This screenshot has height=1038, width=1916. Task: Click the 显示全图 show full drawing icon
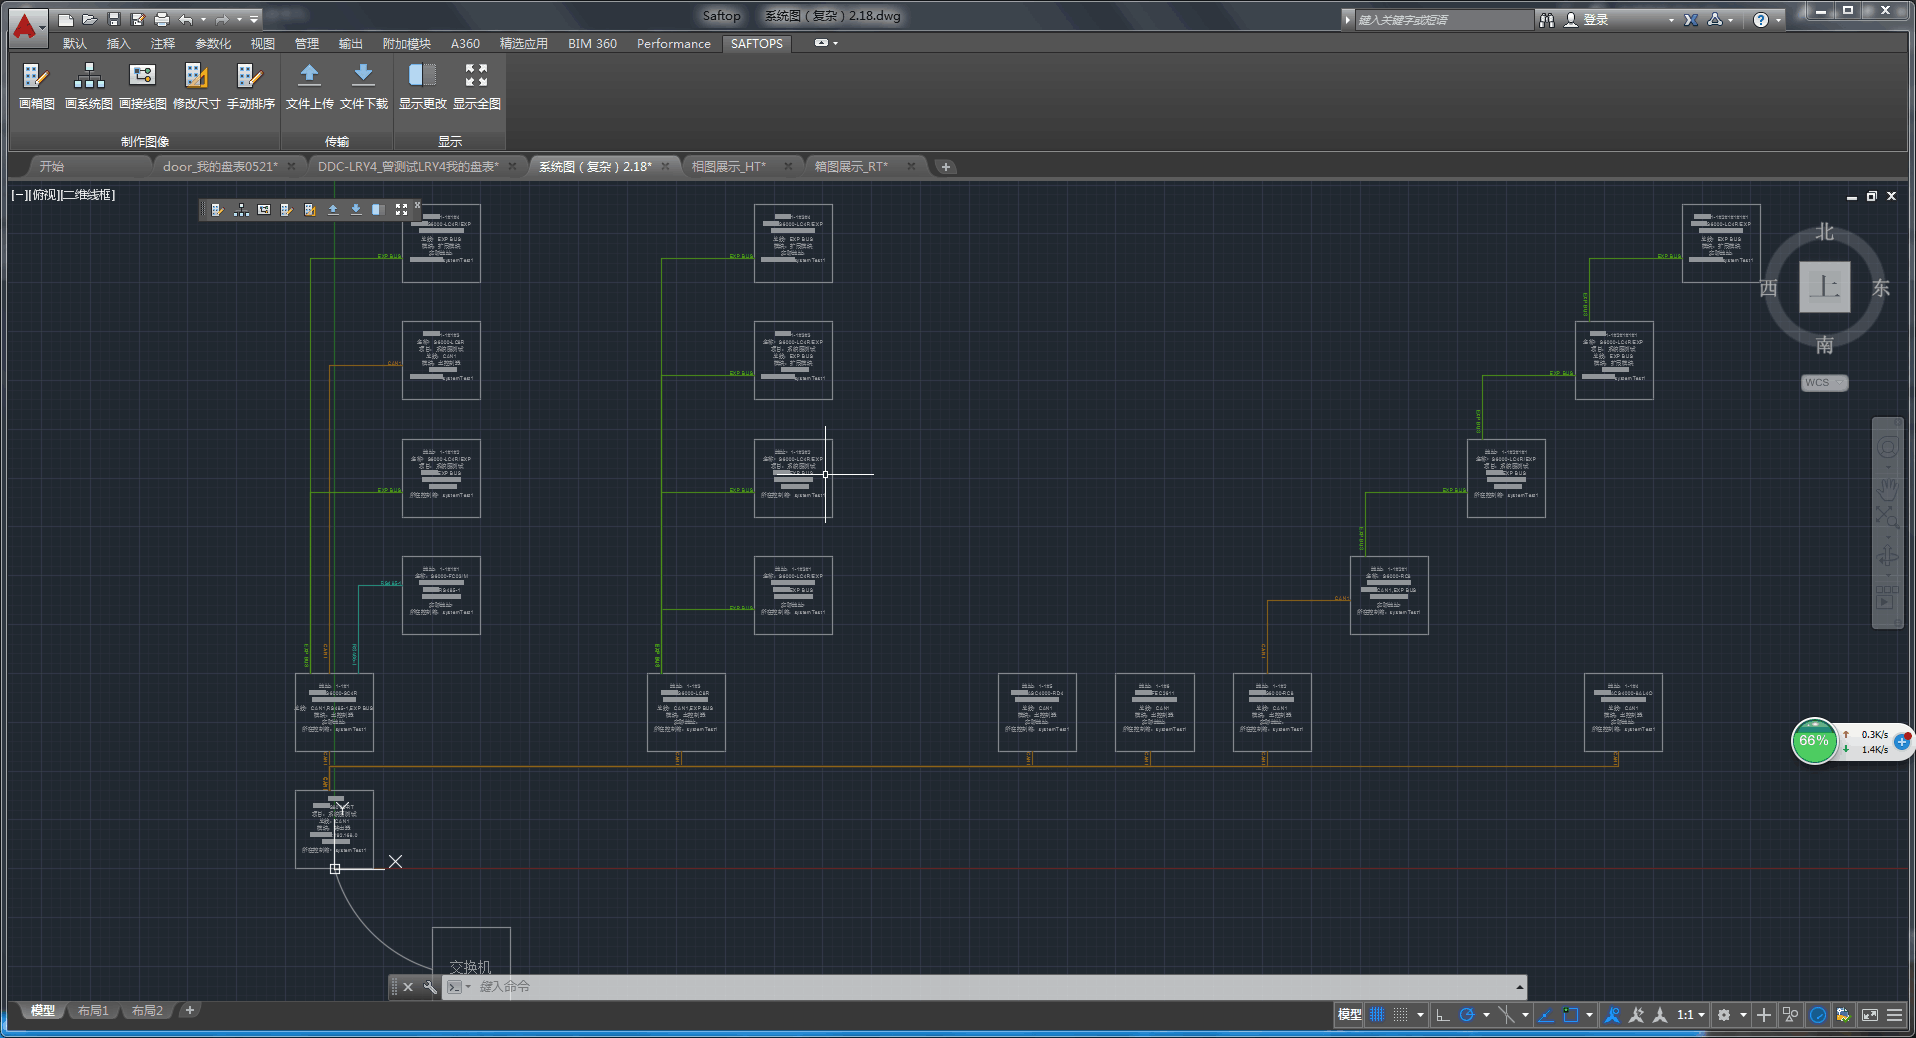click(477, 85)
